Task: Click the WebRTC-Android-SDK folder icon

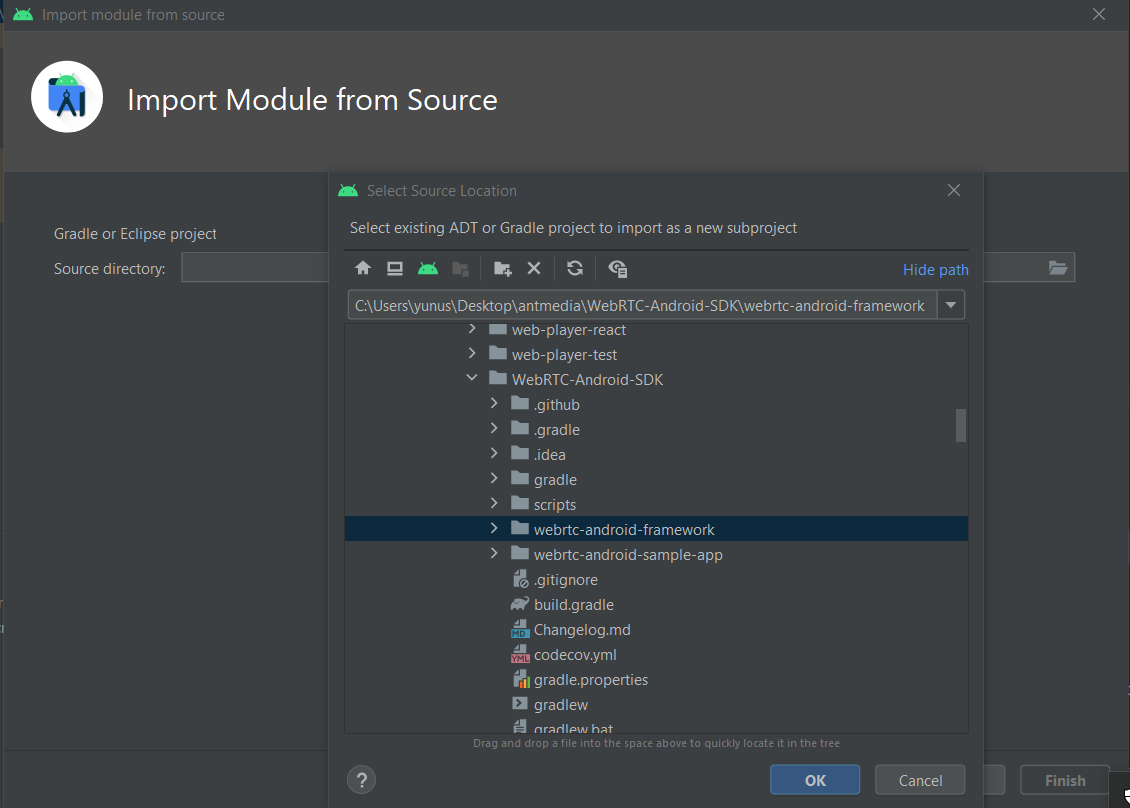Action: pyautogui.click(x=497, y=378)
